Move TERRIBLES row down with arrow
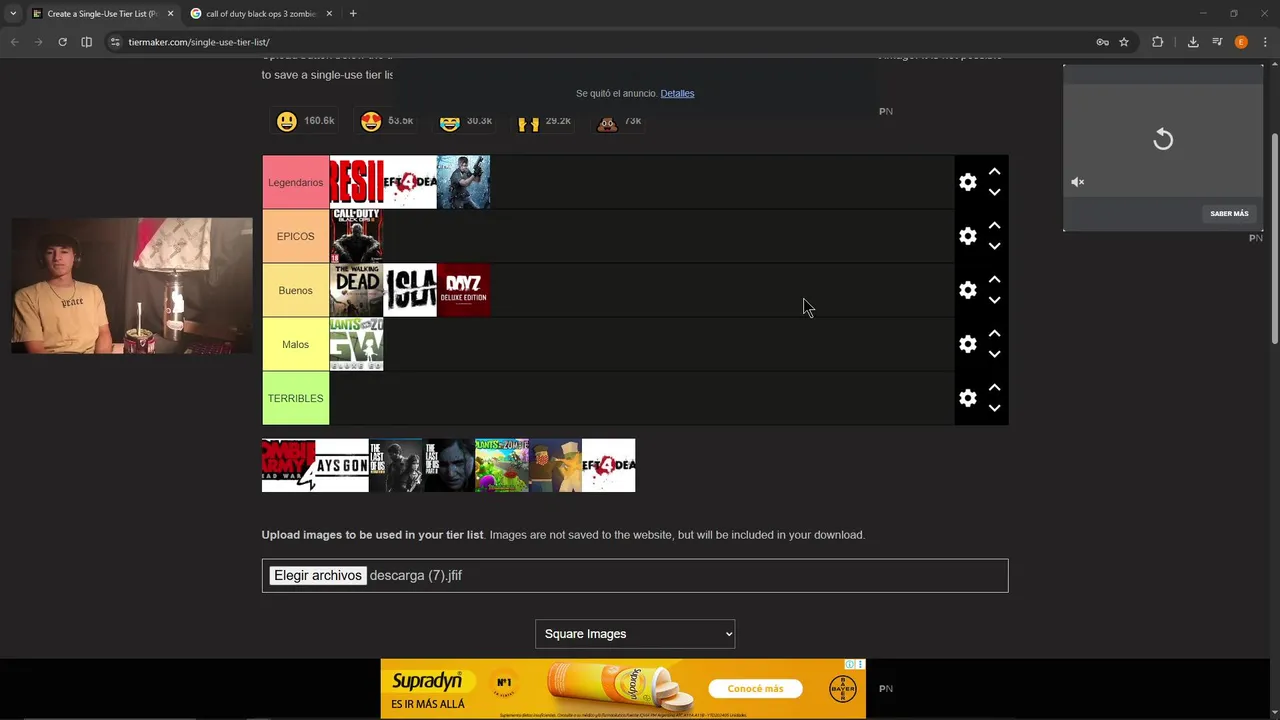This screenshot has width=1280, height=720. click(994, 408)
